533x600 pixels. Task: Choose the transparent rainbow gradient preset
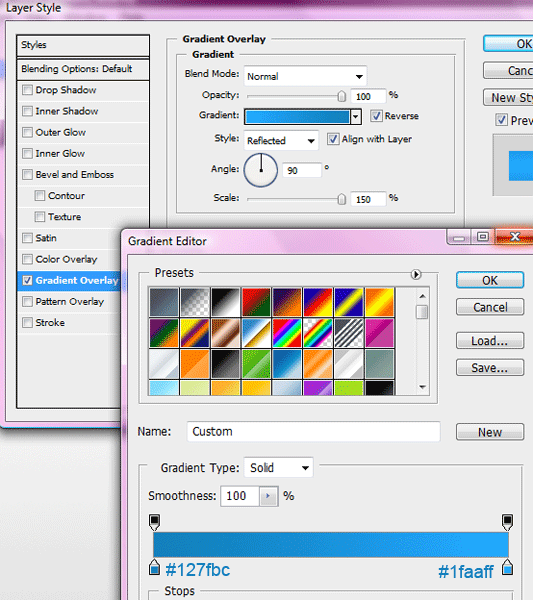[318, 333]
